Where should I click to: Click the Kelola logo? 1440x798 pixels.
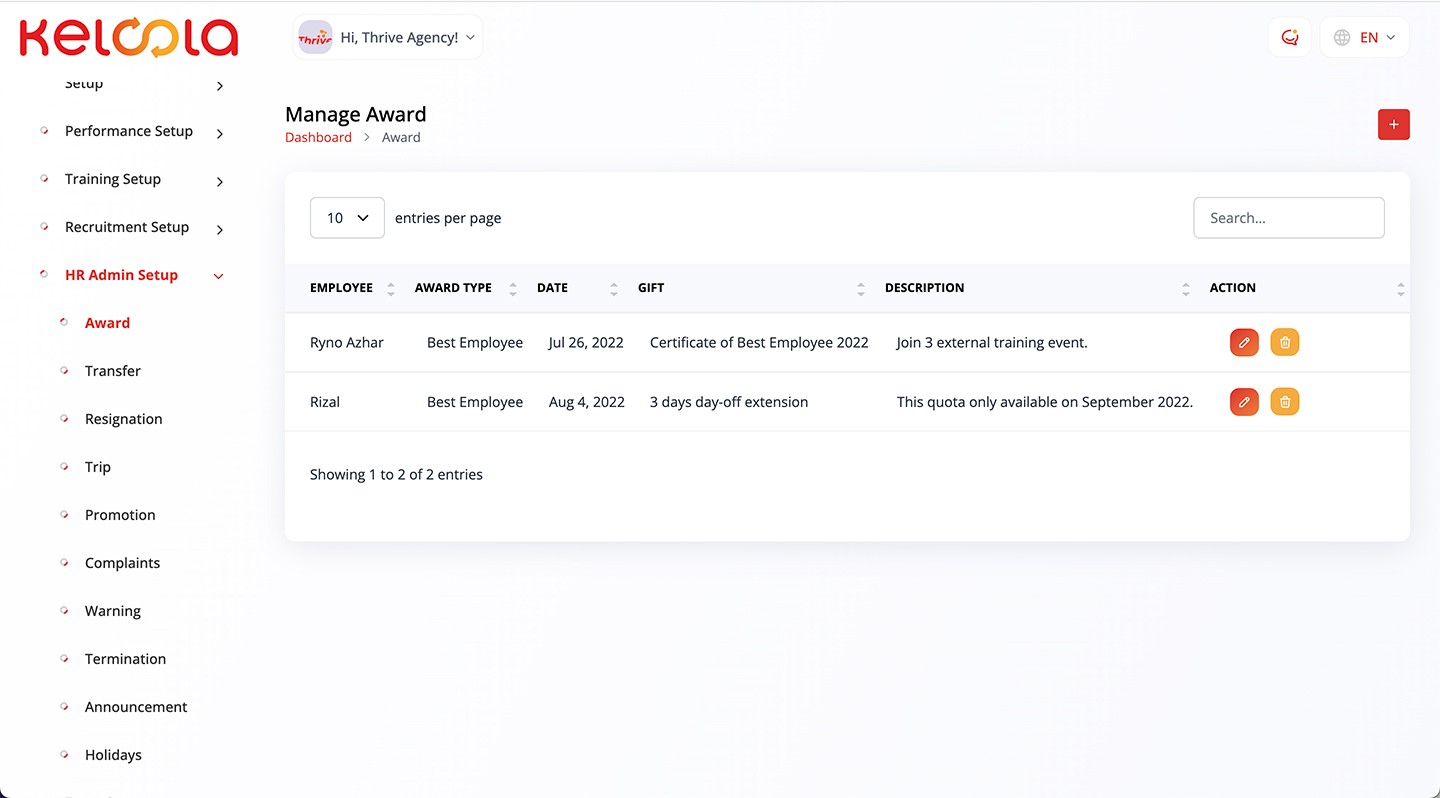(129, 38)
